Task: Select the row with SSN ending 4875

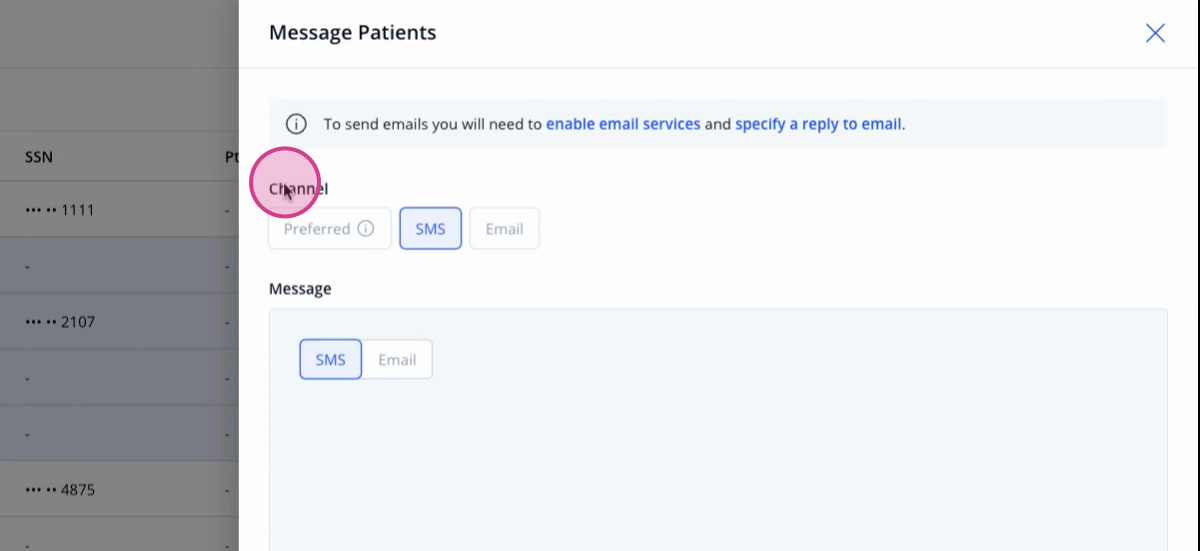Action: pyautogui.click(x=119, y=490)
